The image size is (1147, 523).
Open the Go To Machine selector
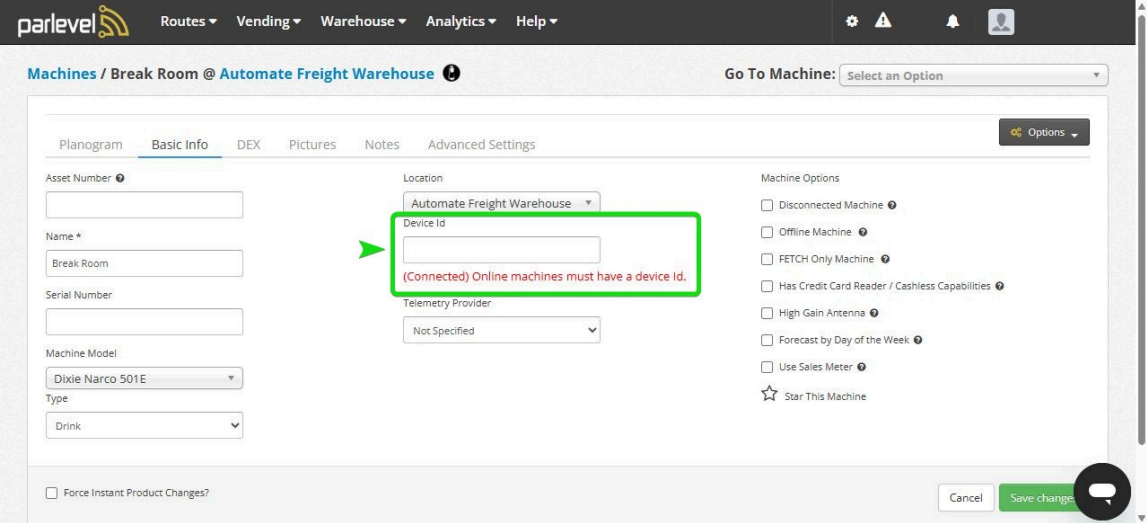point(974,76)
